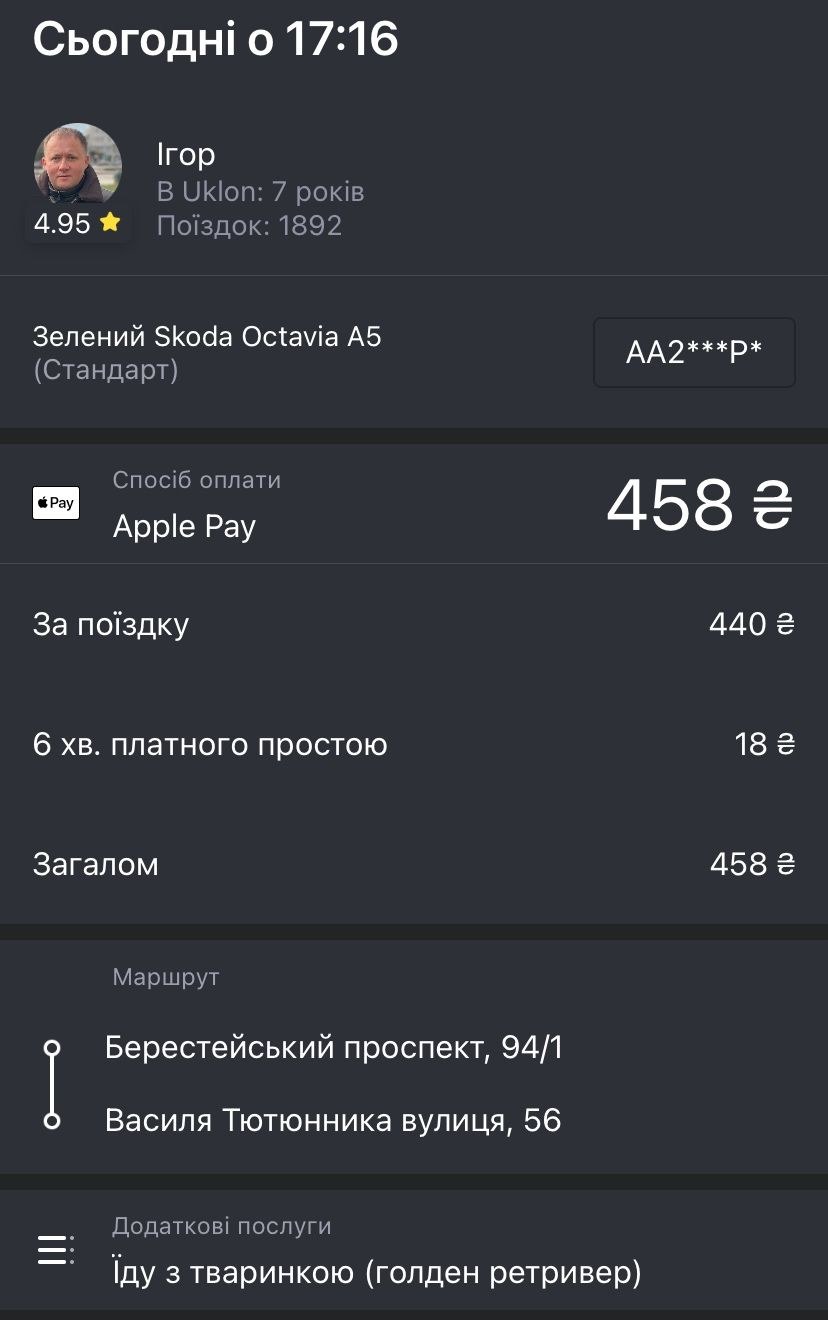Tap the driver name Ігор

[186, 154]
